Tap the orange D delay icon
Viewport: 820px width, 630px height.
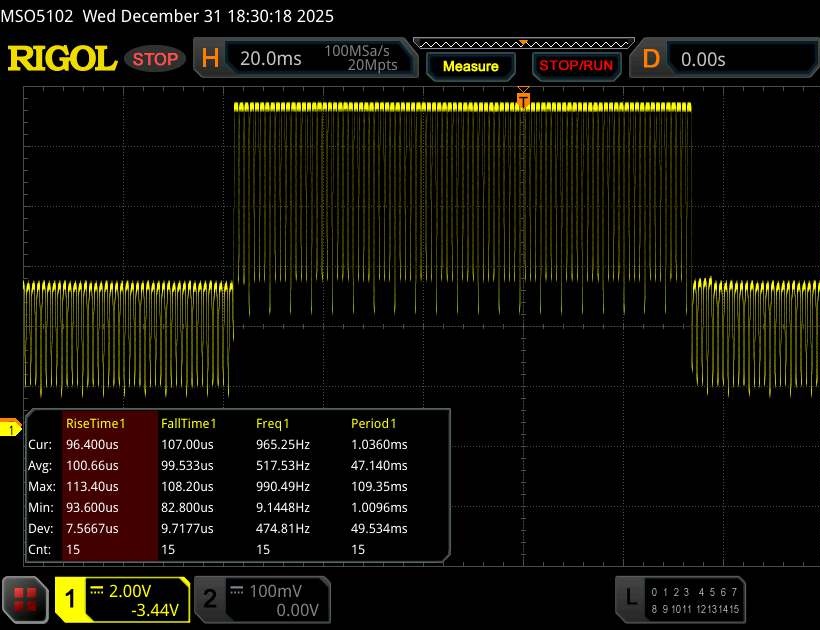click(651, 59)
